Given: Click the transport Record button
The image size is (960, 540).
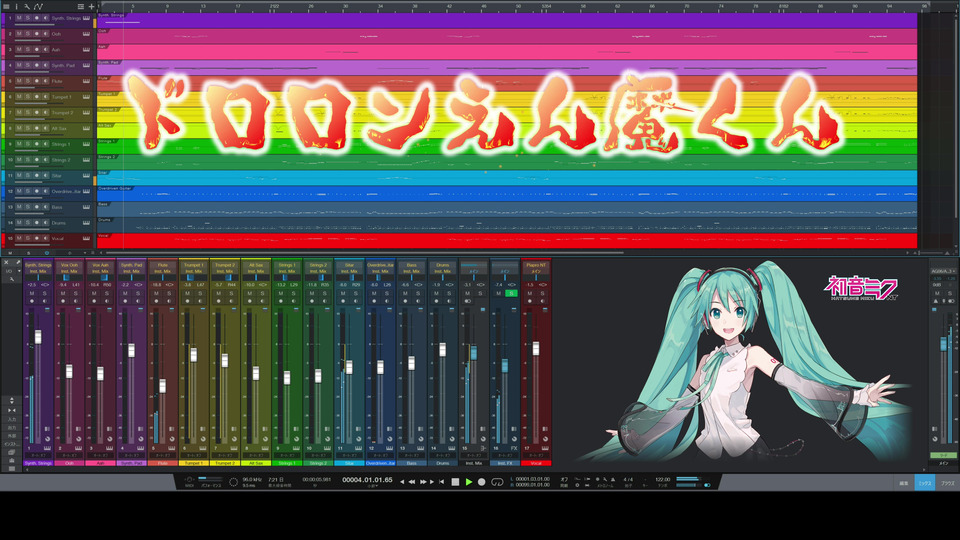Looking at the screenshot, I should click(x=482, y=482).
